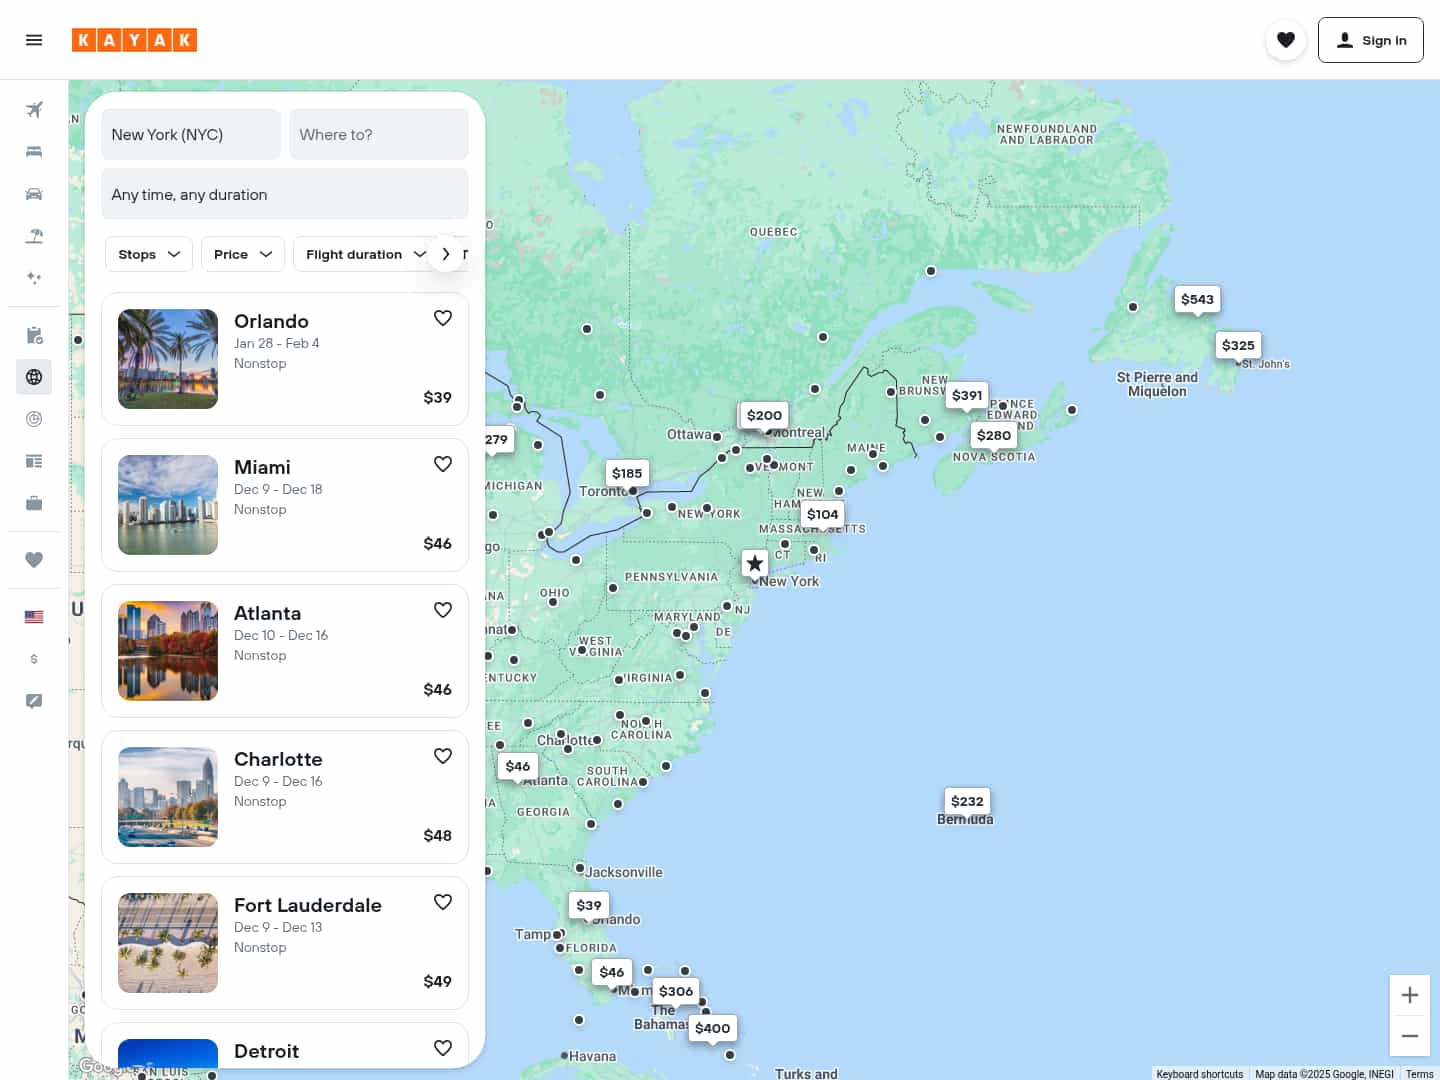Expand the Flight duration filter
This screenshot has width=1440, height=1080.
[365, 254]
